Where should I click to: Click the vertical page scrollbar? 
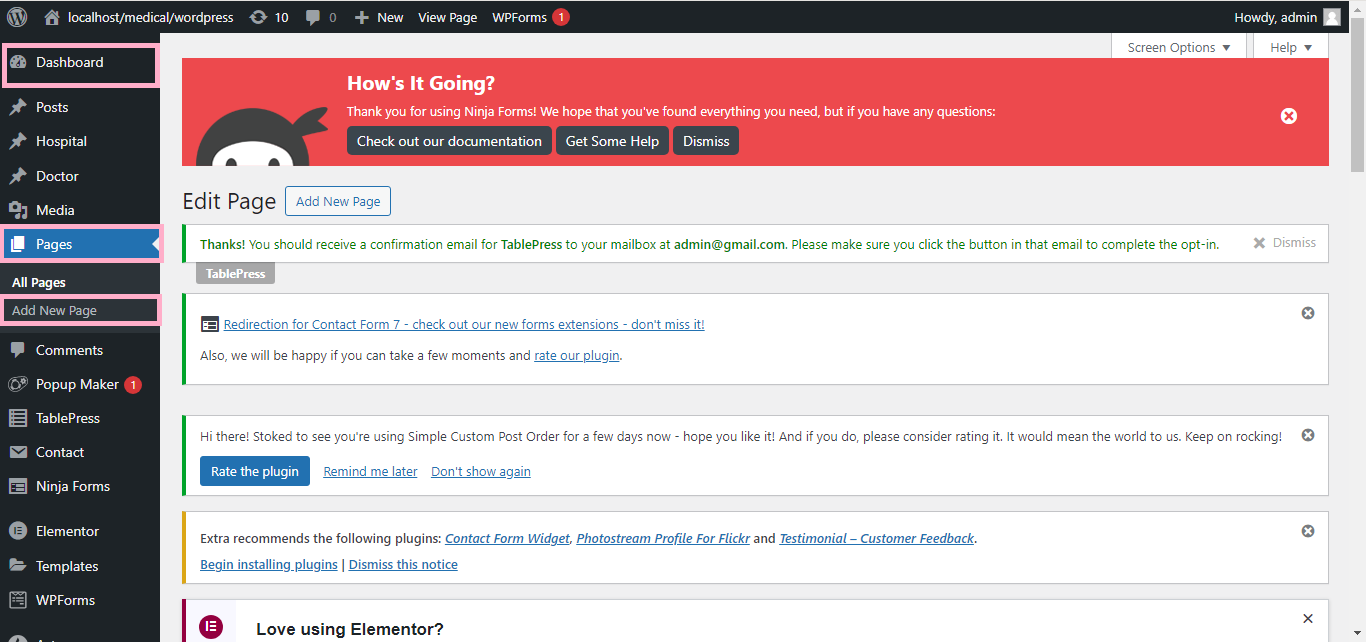coord(1357,100)
